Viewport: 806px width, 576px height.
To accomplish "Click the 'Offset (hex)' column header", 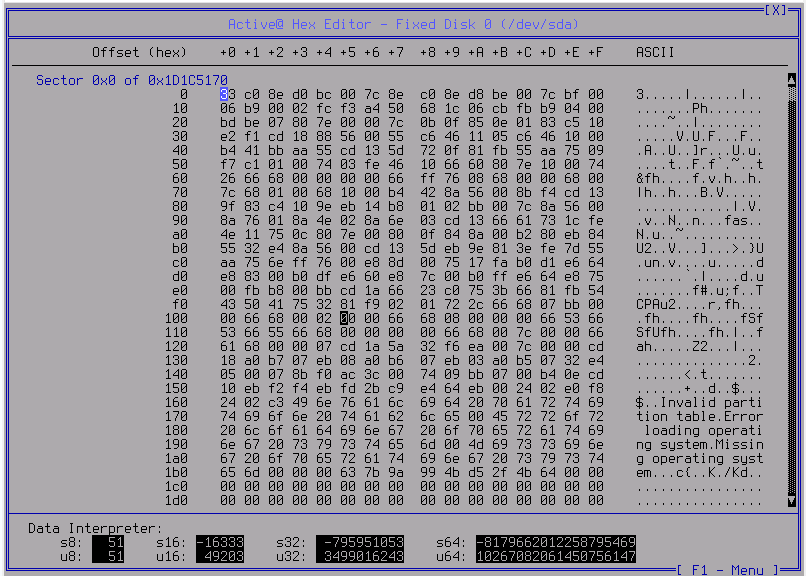I will (x=139, y=52).
